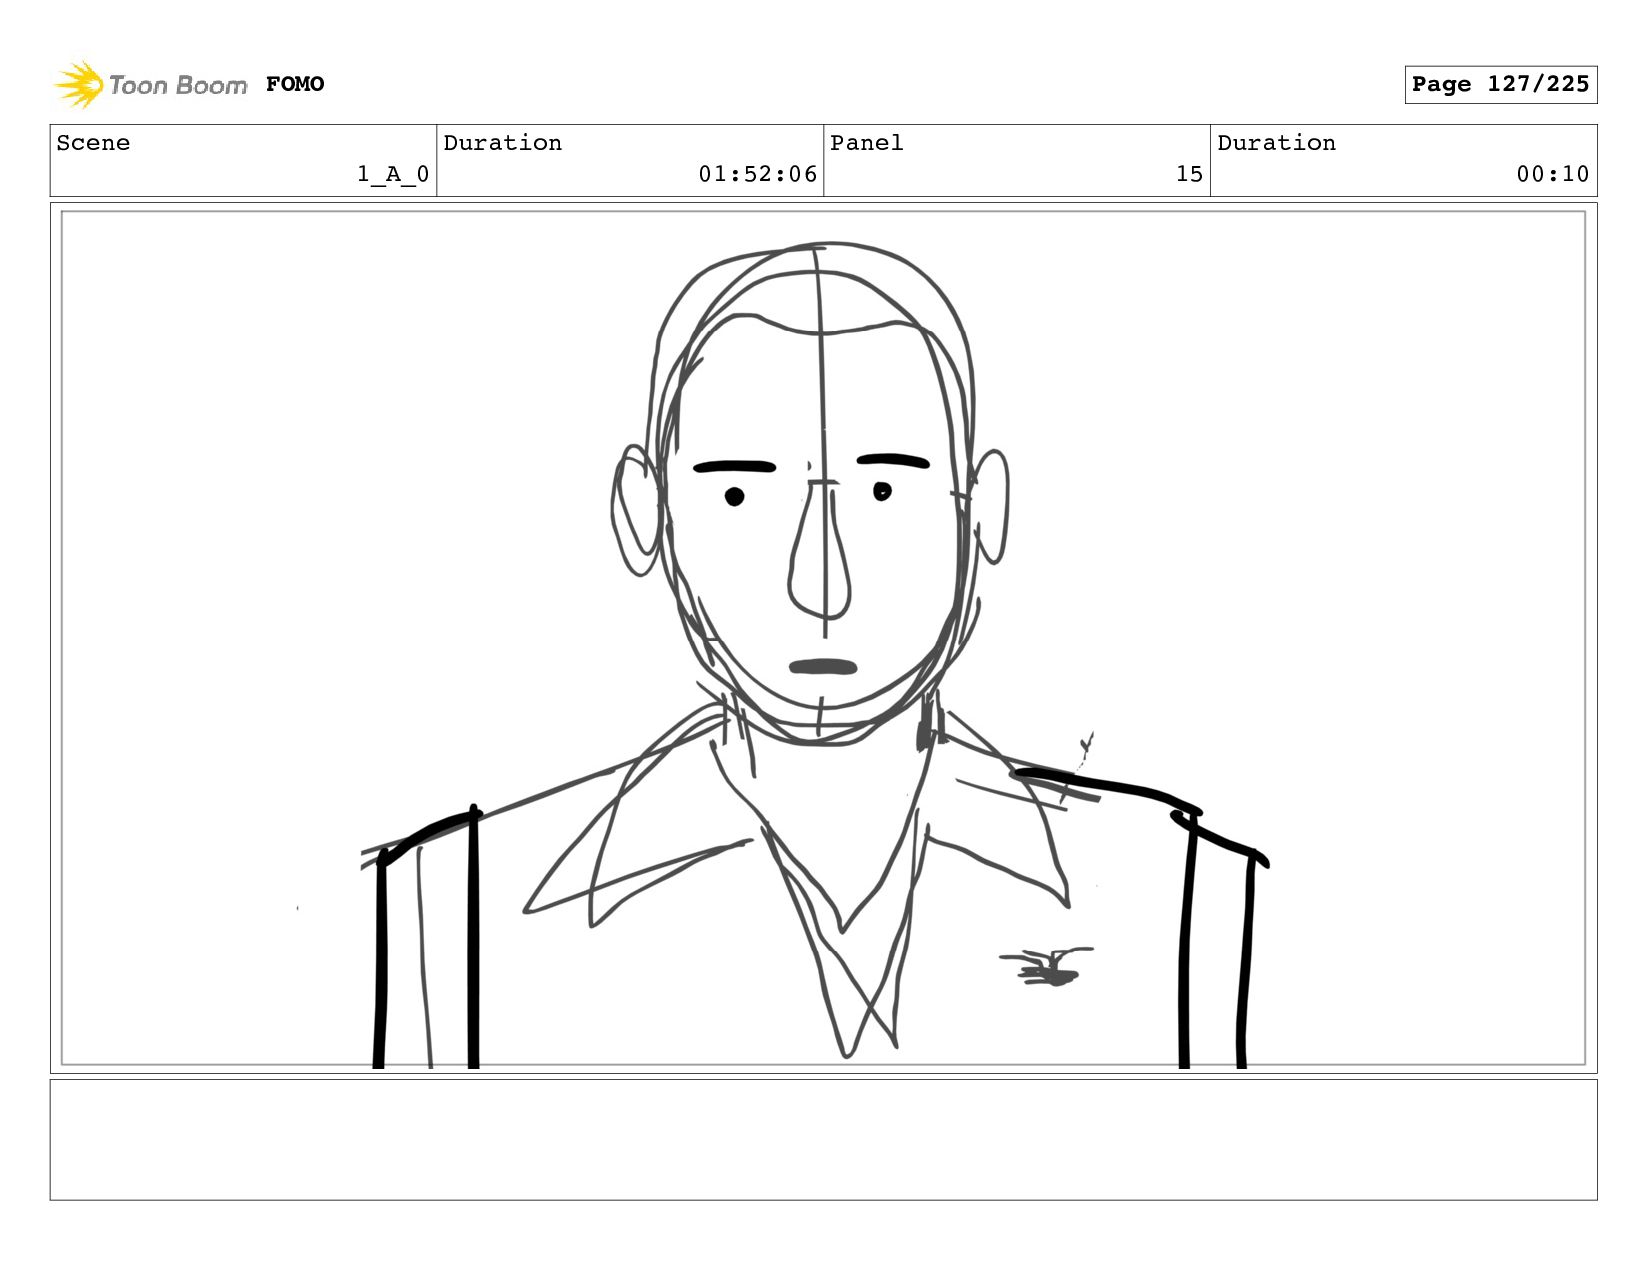The height and width of the screenshot is (1275, 1650).
Task: Select panel duration value 00:10
Action: pos(1552,174)
